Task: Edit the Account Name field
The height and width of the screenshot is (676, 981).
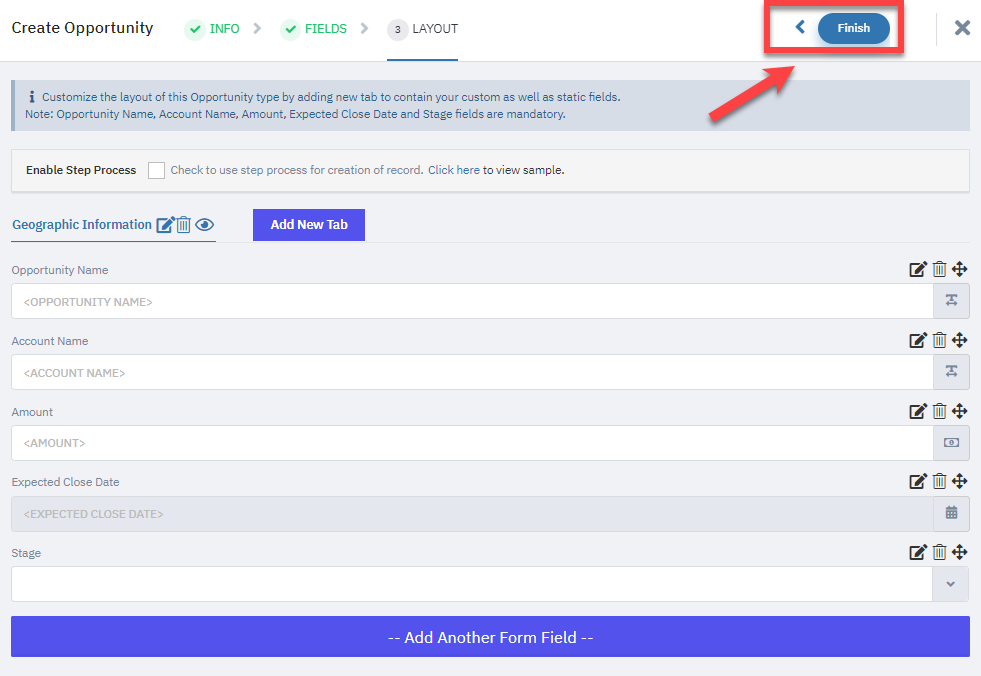Action: point(918,340)
